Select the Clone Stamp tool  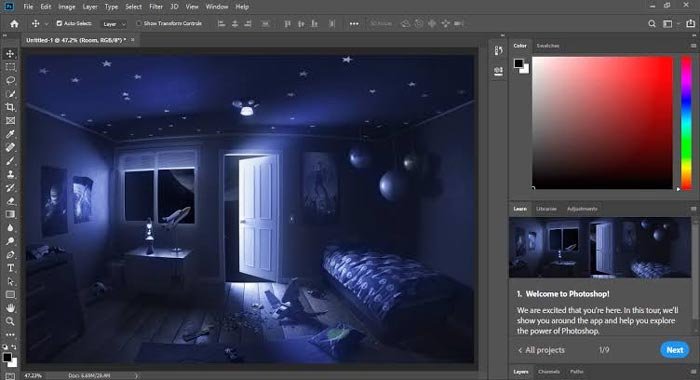coord(10,174)
